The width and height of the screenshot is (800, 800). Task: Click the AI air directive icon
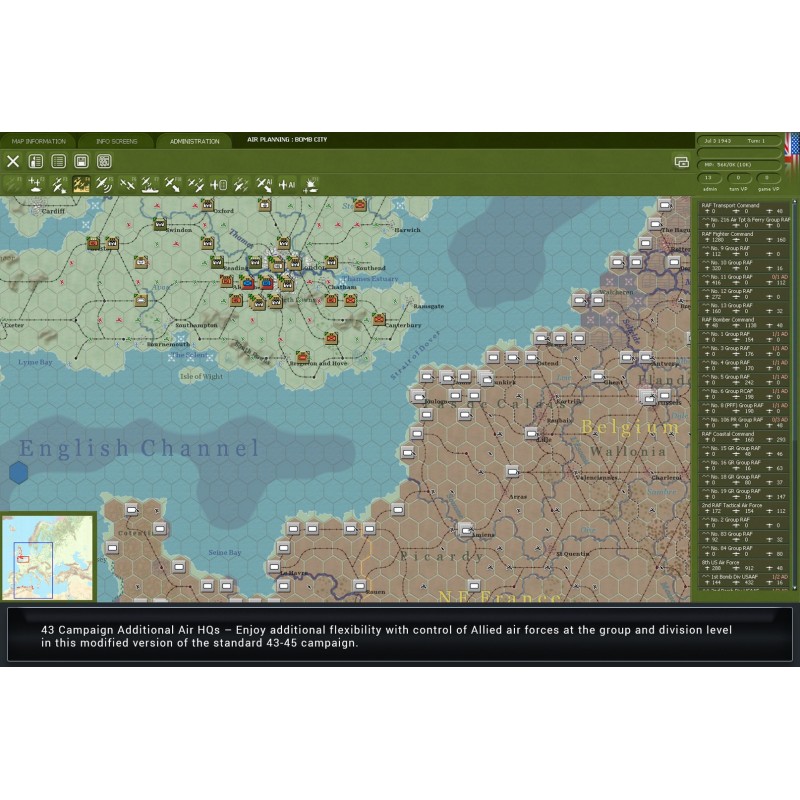coord(265,184)
